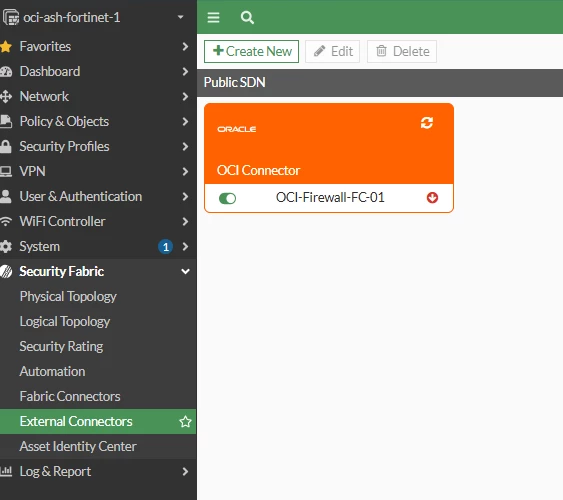Expand the VPN menu chevron

coord(185,171)
